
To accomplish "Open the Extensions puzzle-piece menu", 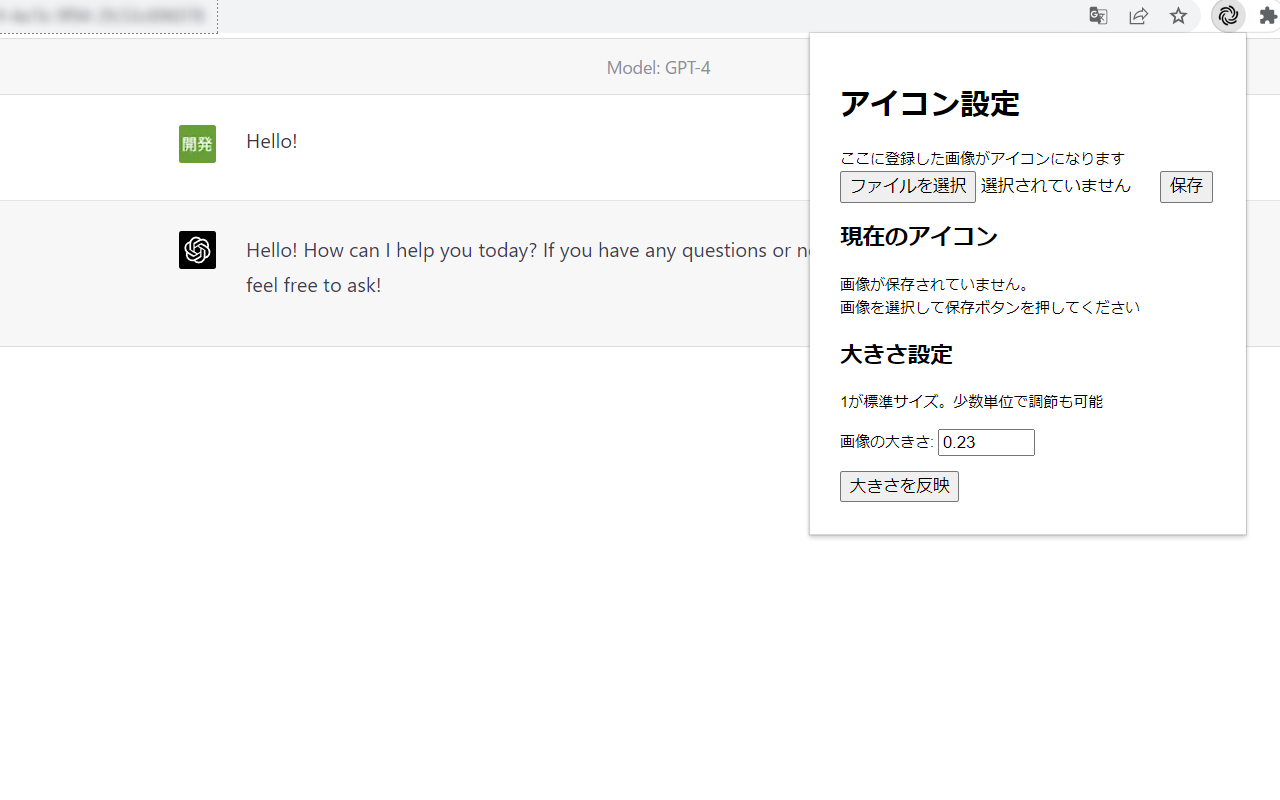I will [x=1268, y=16].
